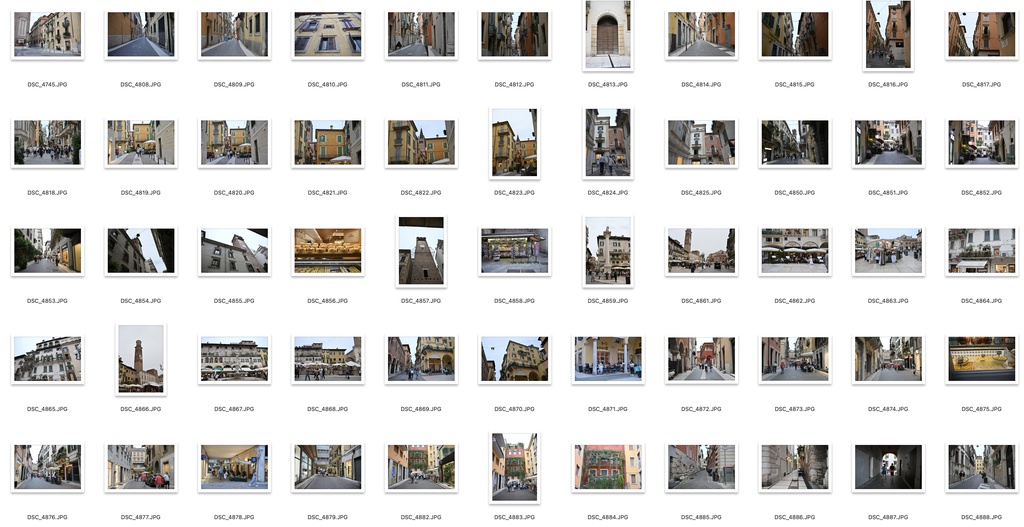Select the DSC_4873.JPG street thumbnail

(x=794, y=359)
